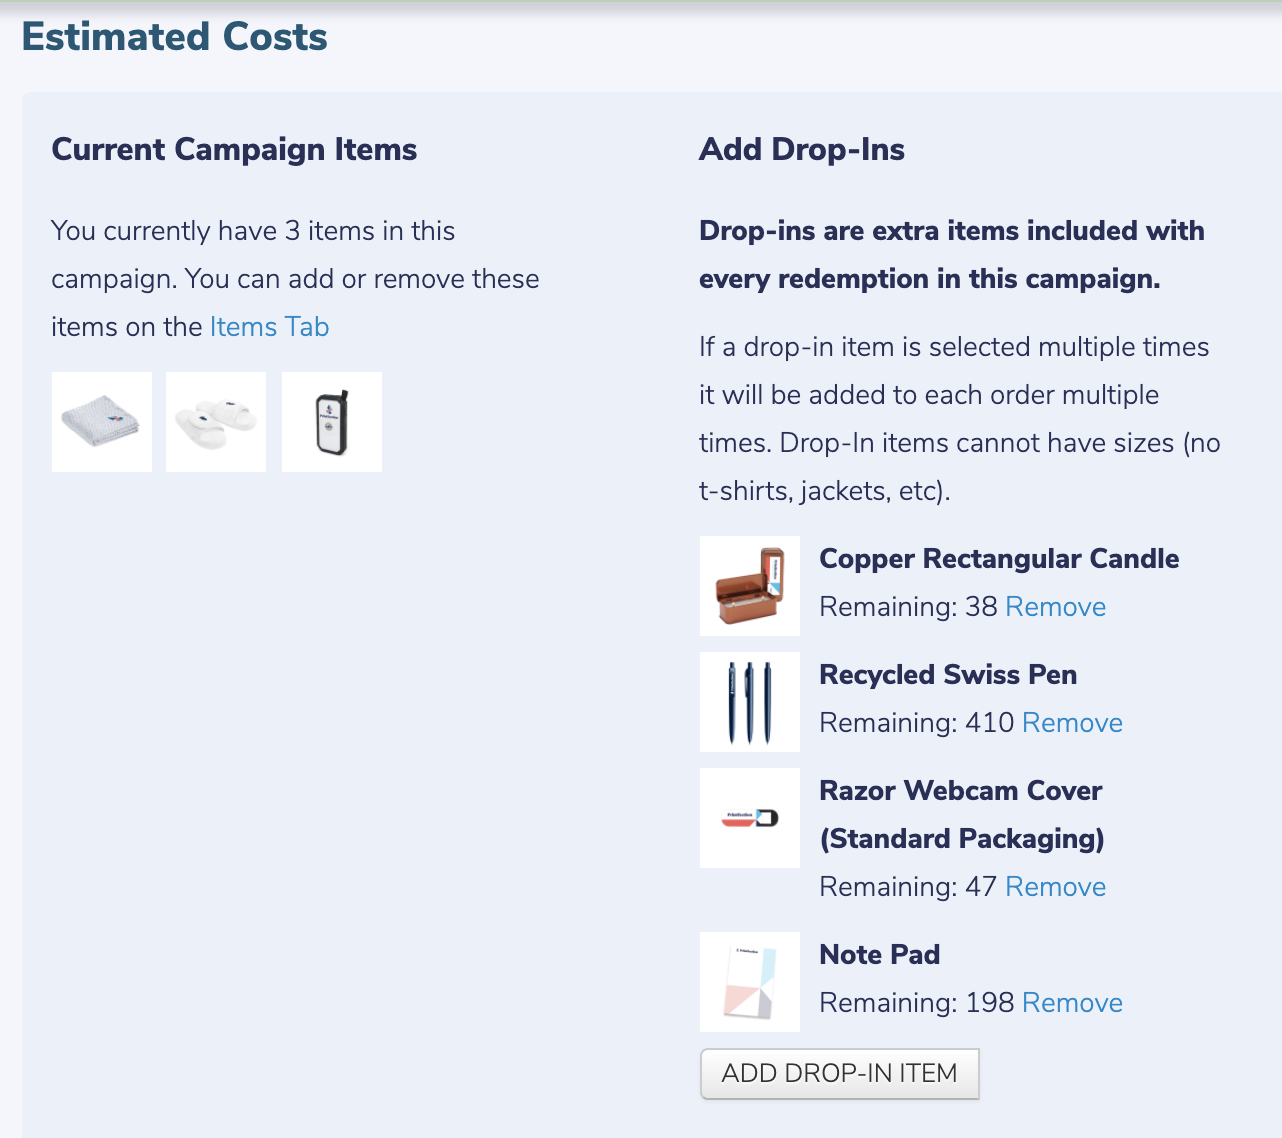Click the Recycled Swiss Pen title
The width and height of the screenshot is (1282, 1138).
pos(948,675)
